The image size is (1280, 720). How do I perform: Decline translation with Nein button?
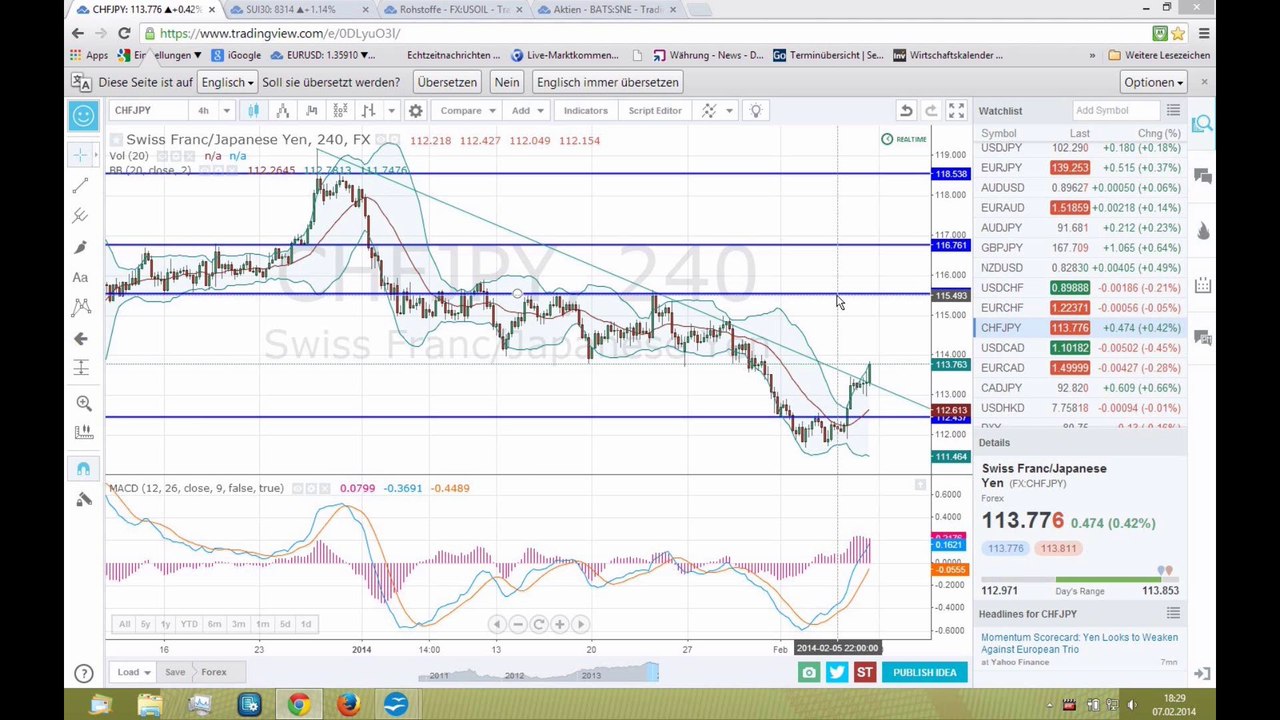[507, 82]
